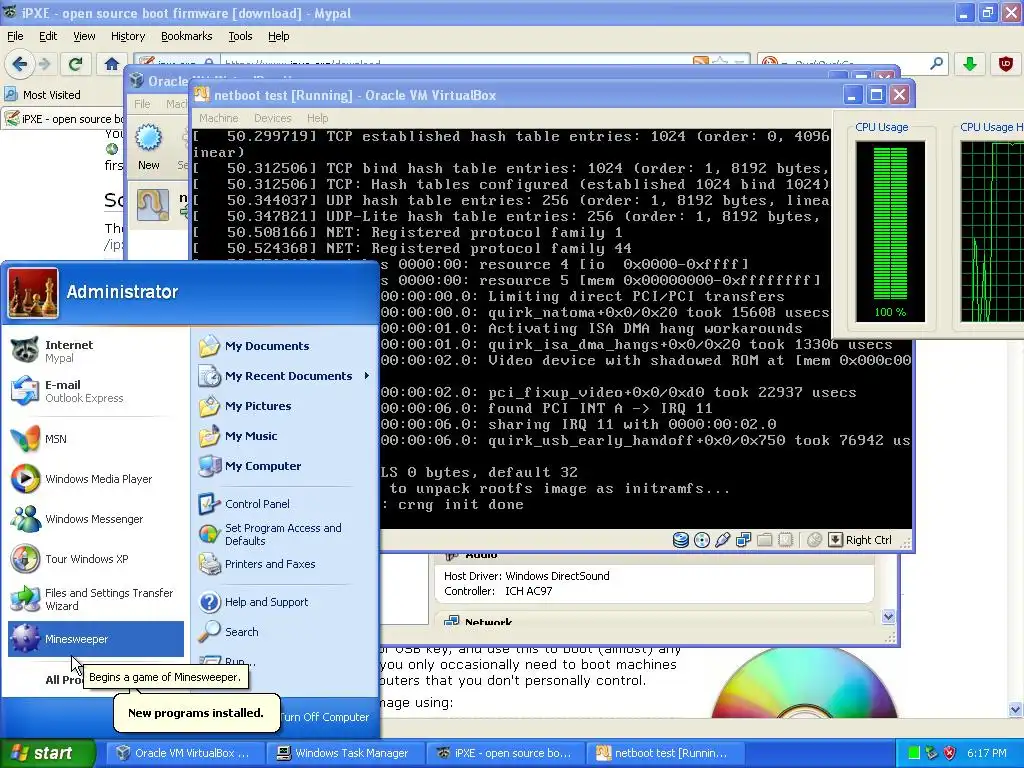Click the hard disk activity icon in VM status bar

[x=680, y=540]
